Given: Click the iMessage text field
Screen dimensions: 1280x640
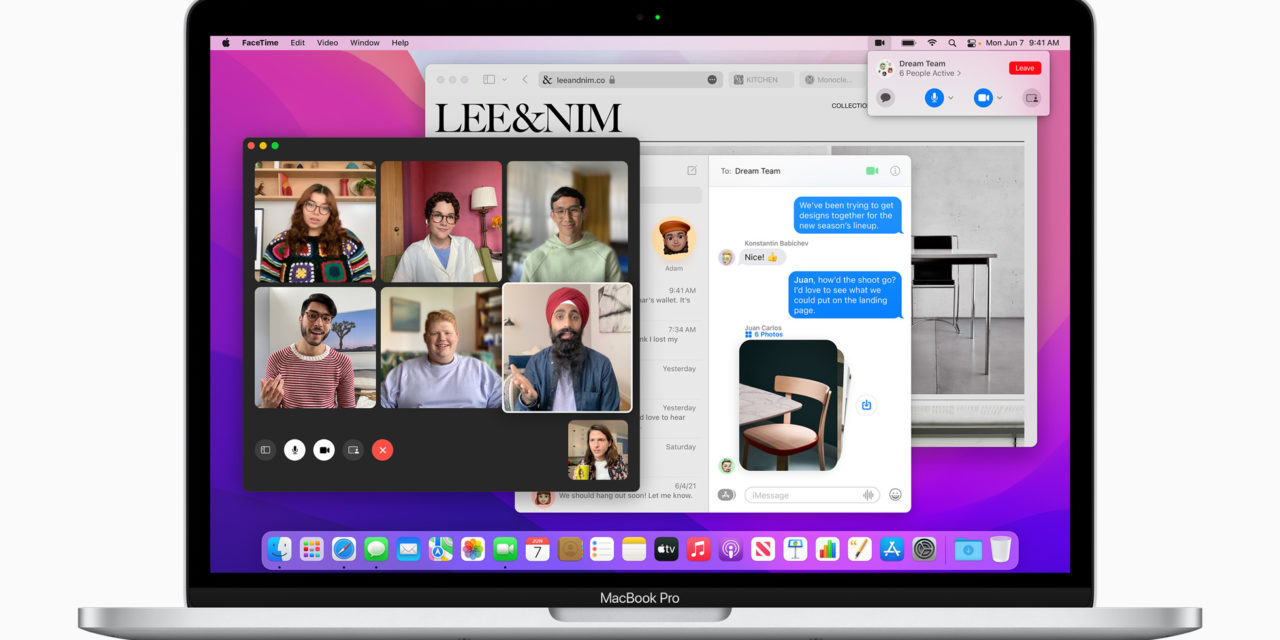Looking at the screenshot, I should (800, 495).
